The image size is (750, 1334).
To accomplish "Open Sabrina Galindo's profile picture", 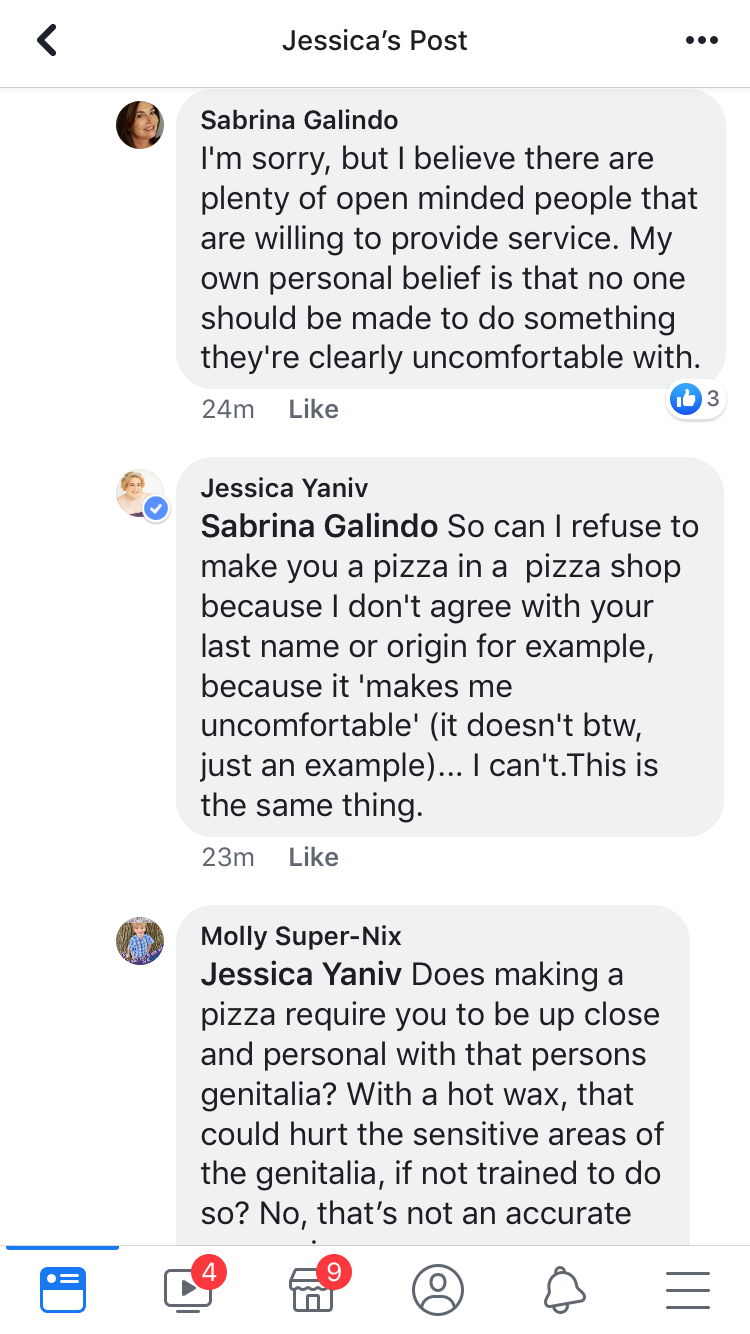I will (x=140, y=125).
